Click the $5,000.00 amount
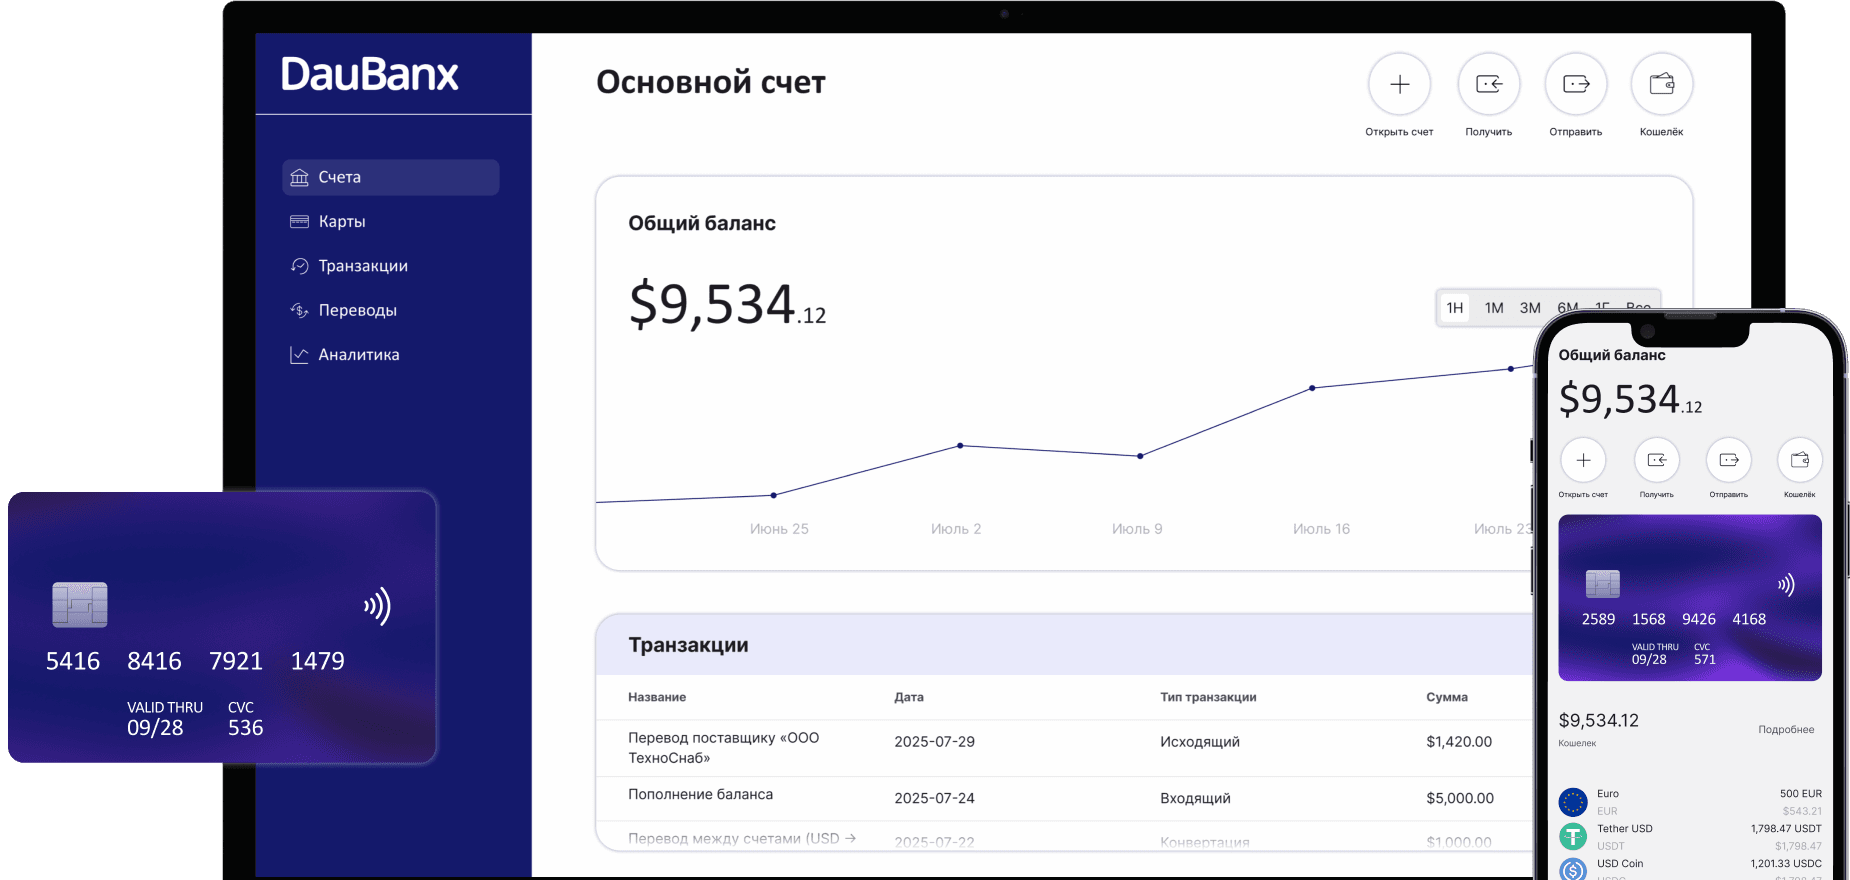 1460,798
